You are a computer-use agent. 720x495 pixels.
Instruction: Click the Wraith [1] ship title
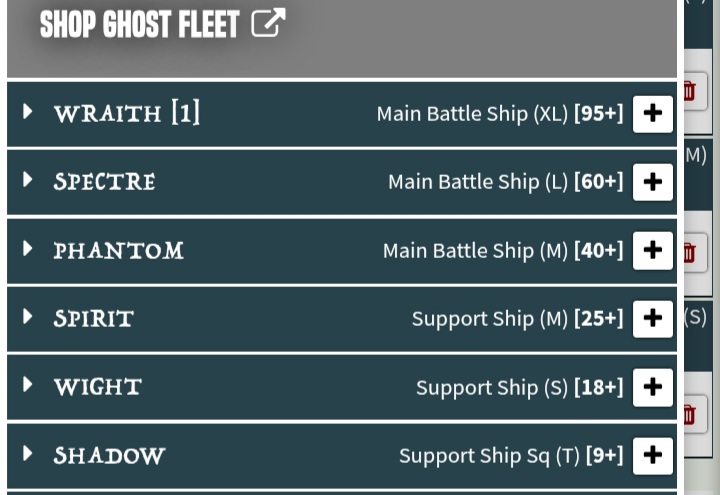tap(127, 113)
